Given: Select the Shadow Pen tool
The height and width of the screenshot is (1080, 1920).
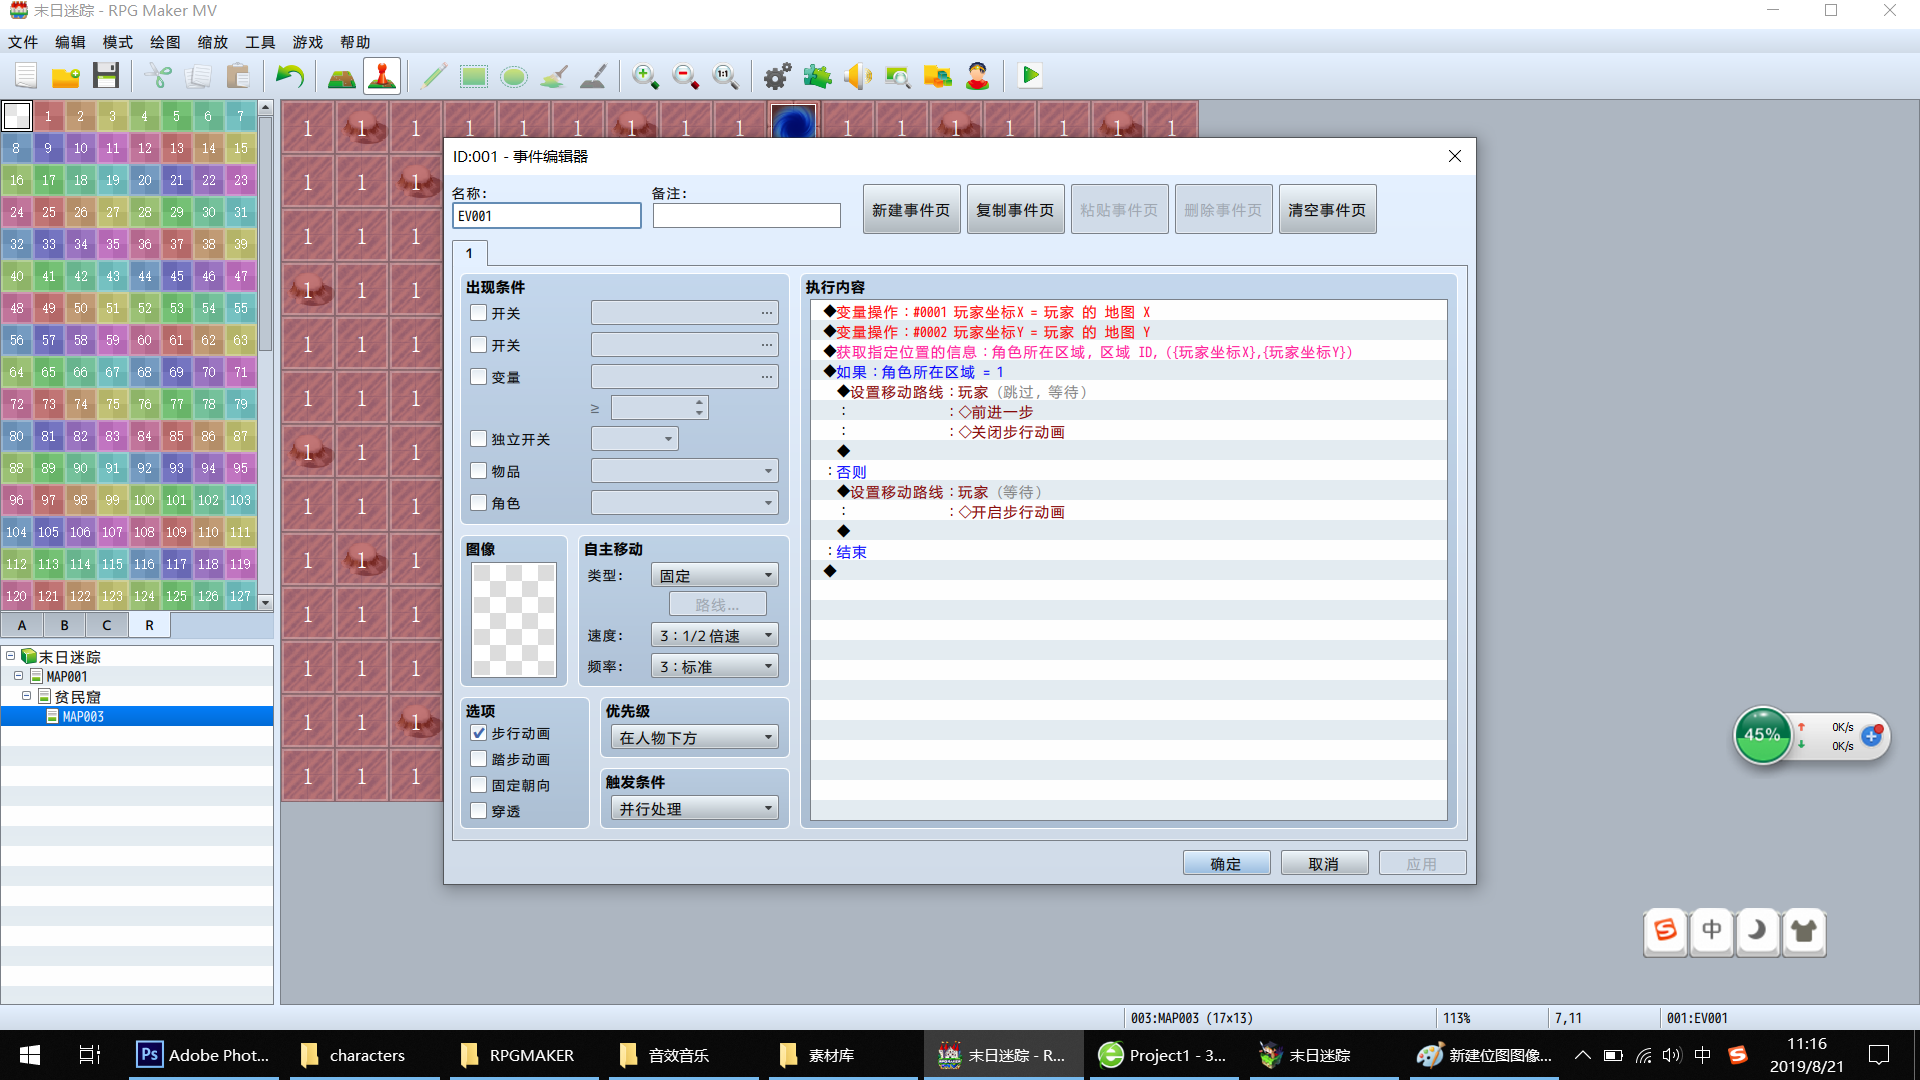Looking at the screenshot, I should pyautogui.click(x=594, y=76).
